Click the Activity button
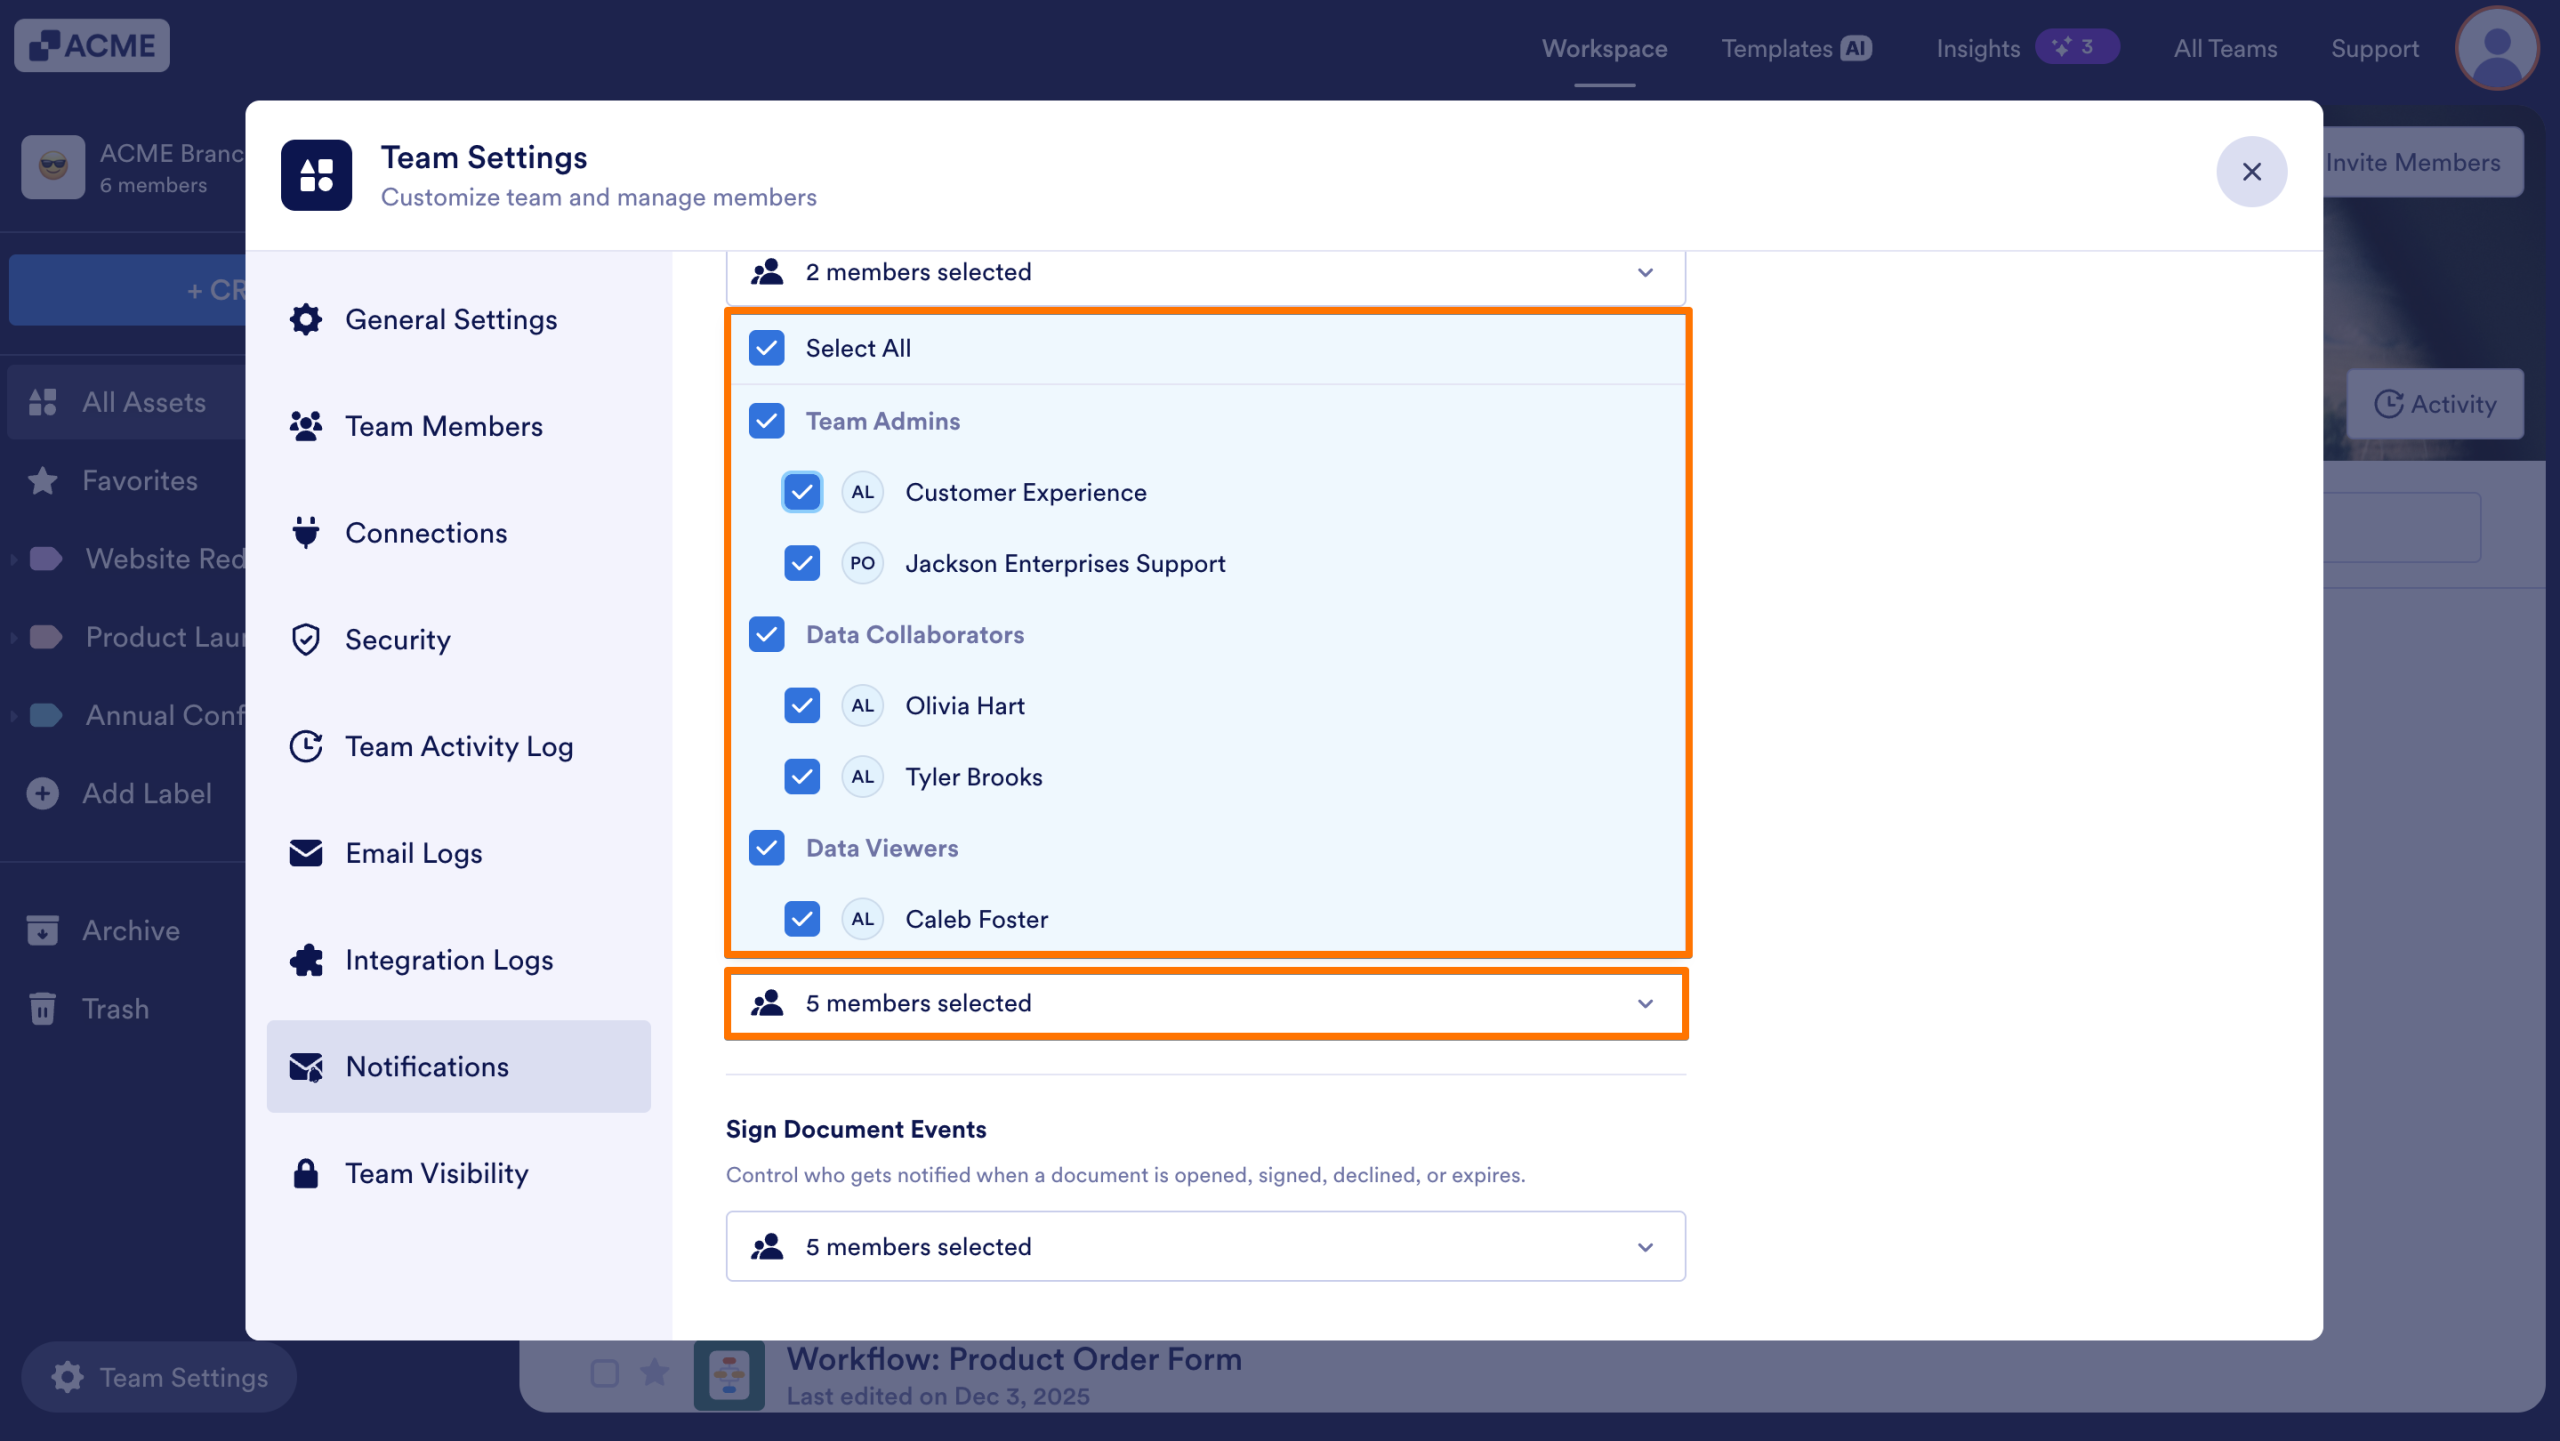2560x1441 pixels. tap(2435, 404)
